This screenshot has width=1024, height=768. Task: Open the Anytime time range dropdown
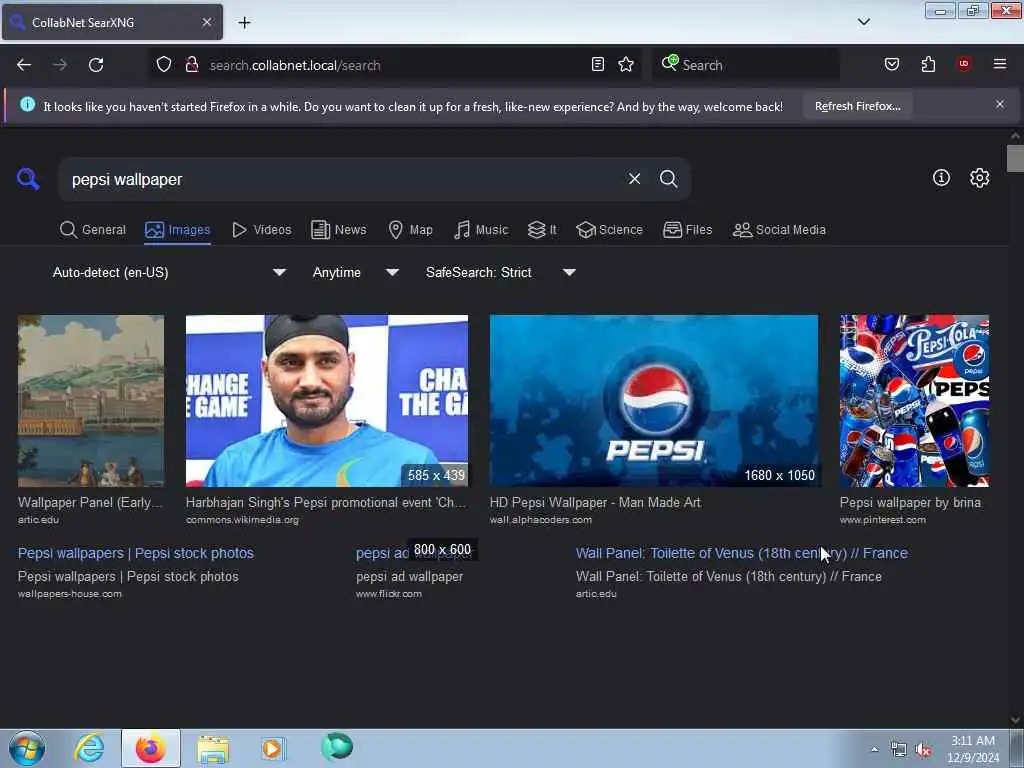356,272
